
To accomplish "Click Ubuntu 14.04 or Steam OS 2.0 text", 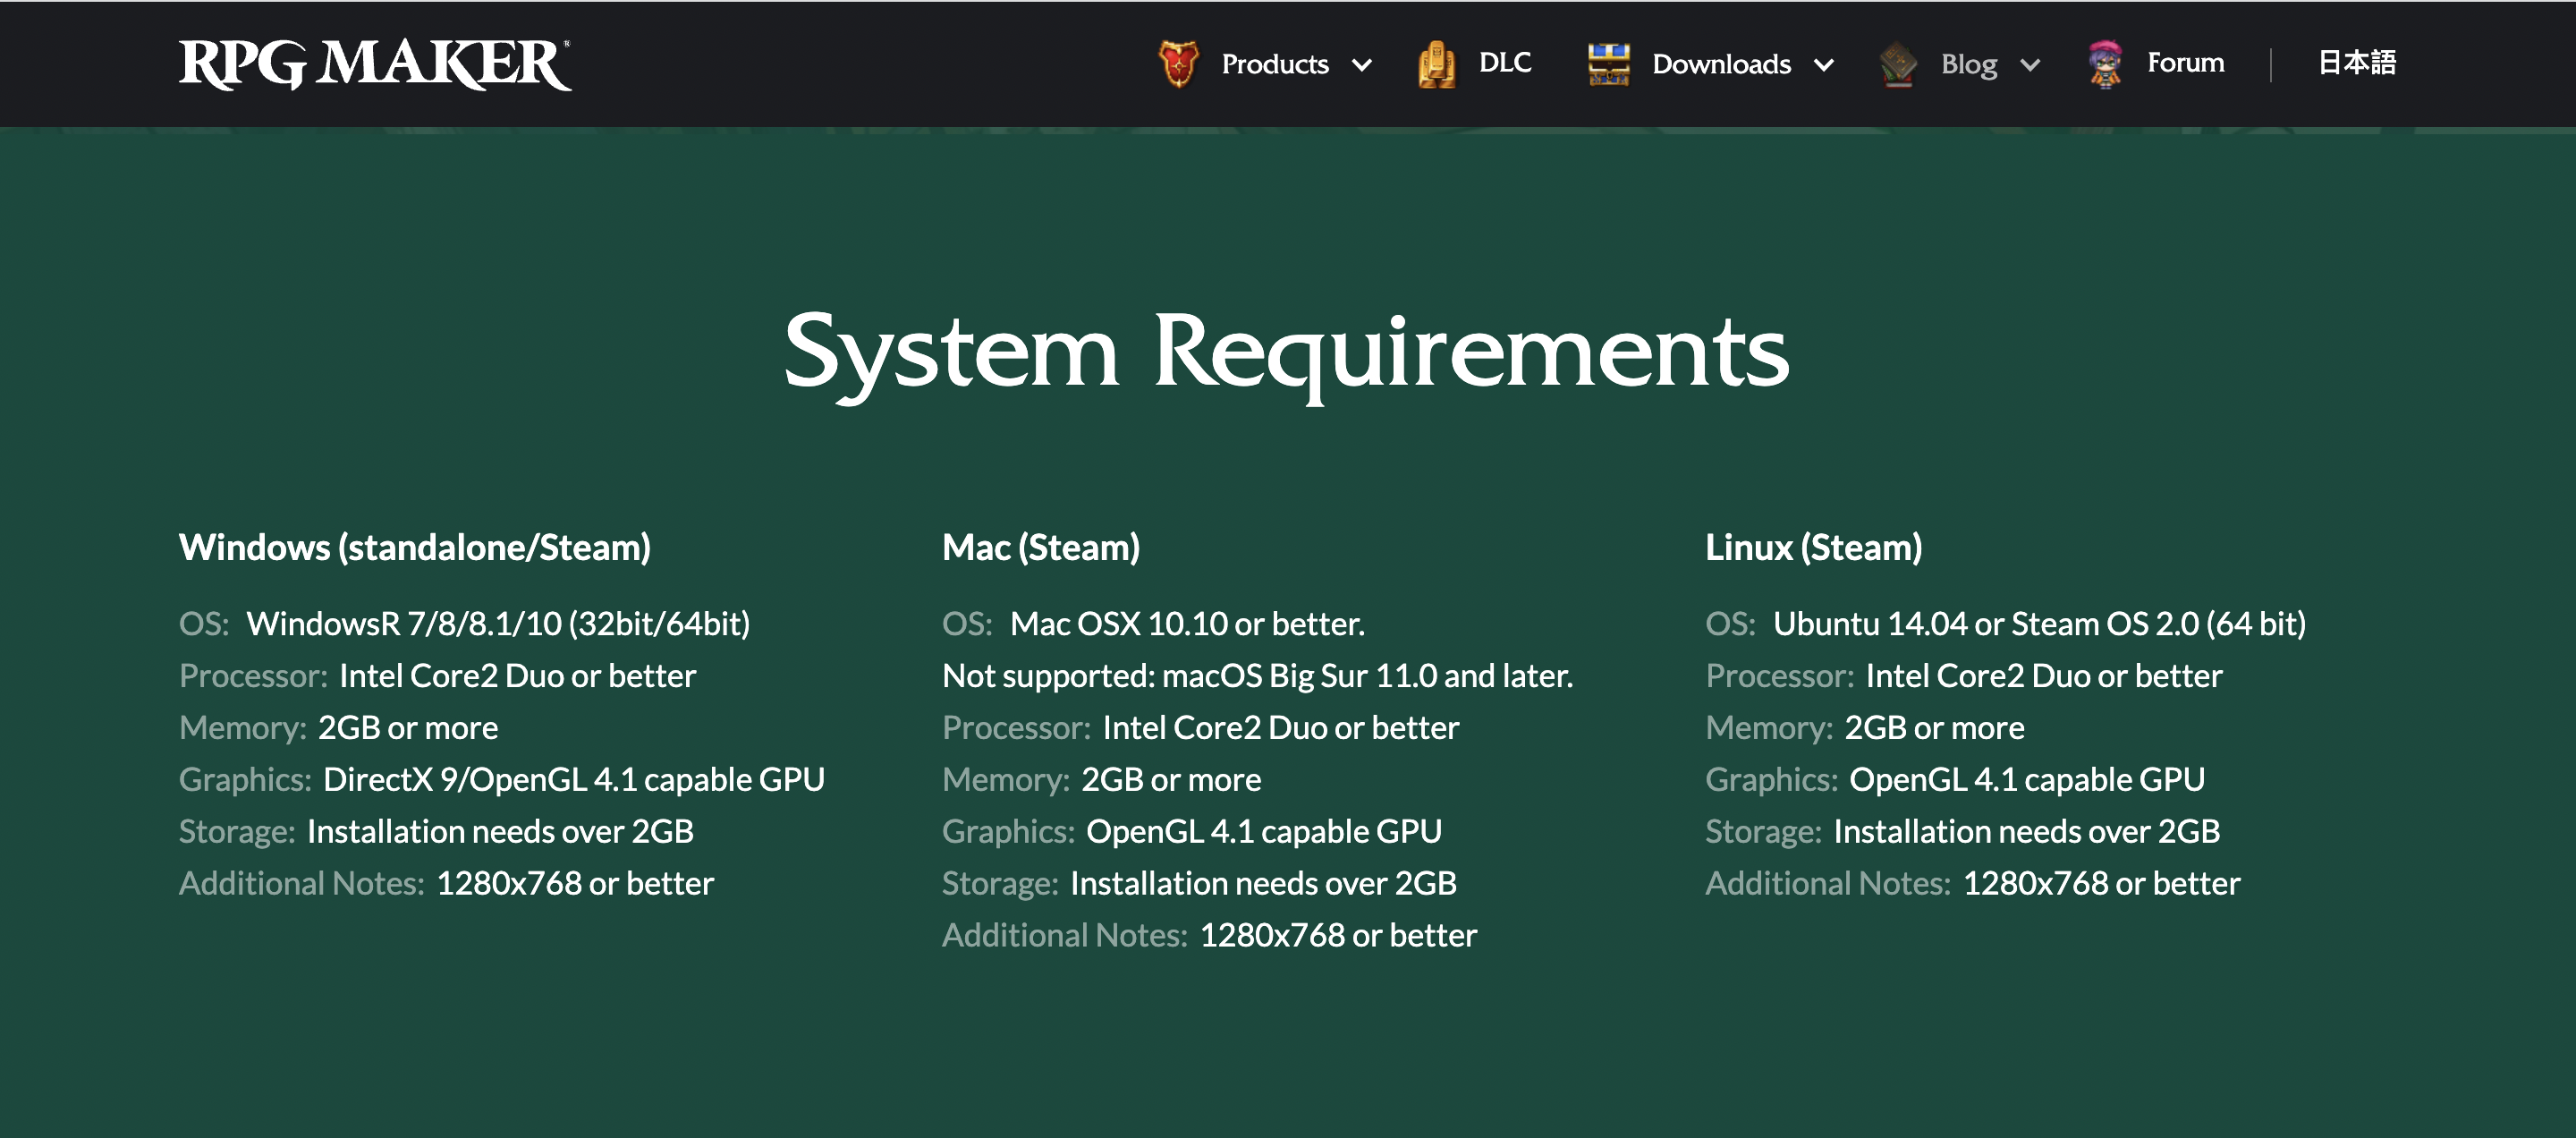I will coord(2039,624).
